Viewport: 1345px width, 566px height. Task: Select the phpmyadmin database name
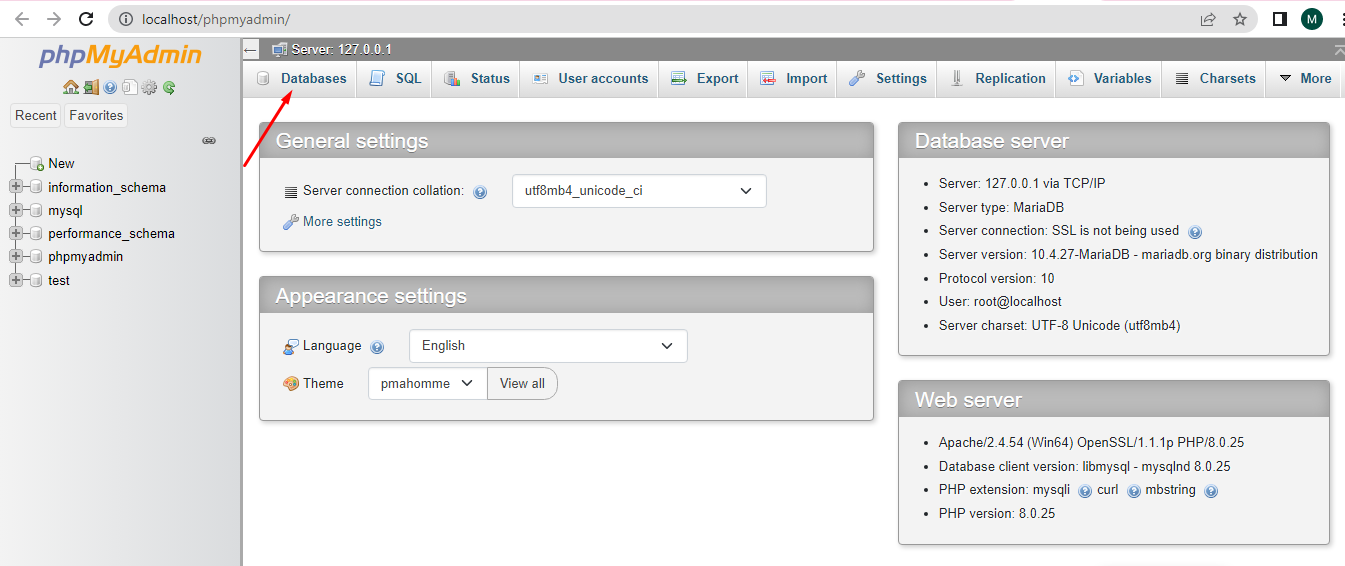tap(85, 256)
